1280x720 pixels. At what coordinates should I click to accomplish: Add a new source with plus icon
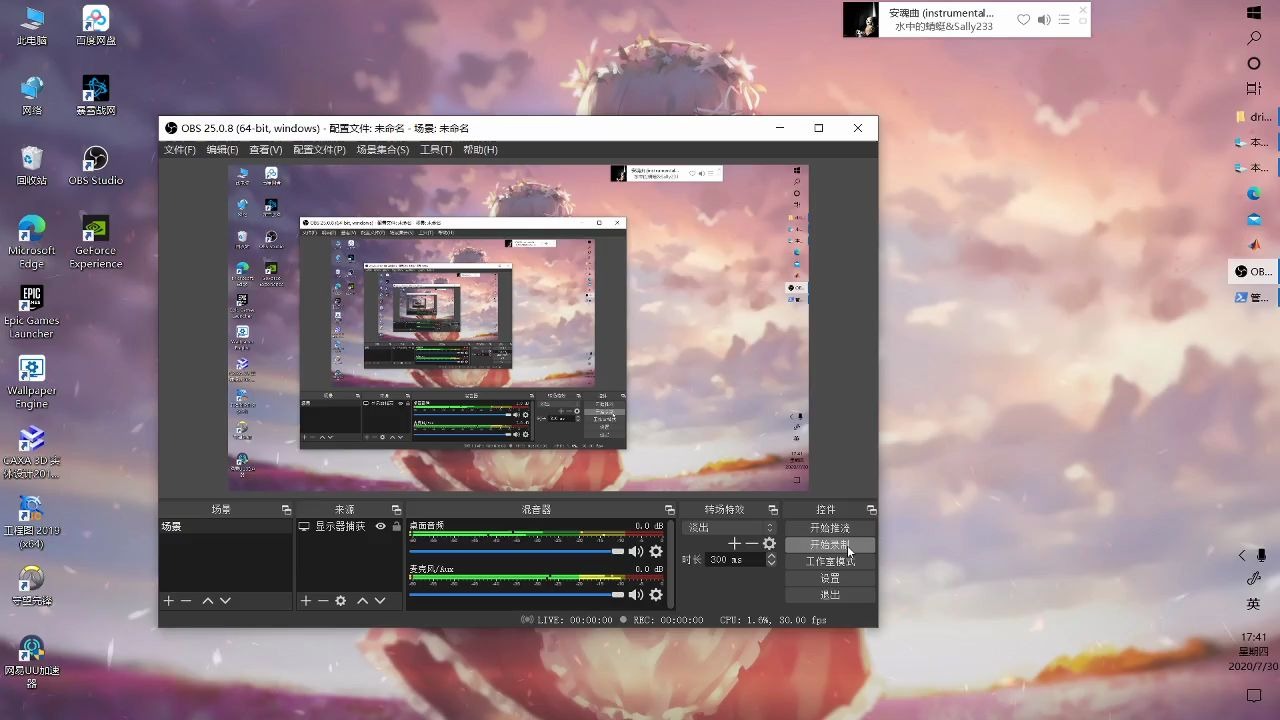[x=306, y=601]
